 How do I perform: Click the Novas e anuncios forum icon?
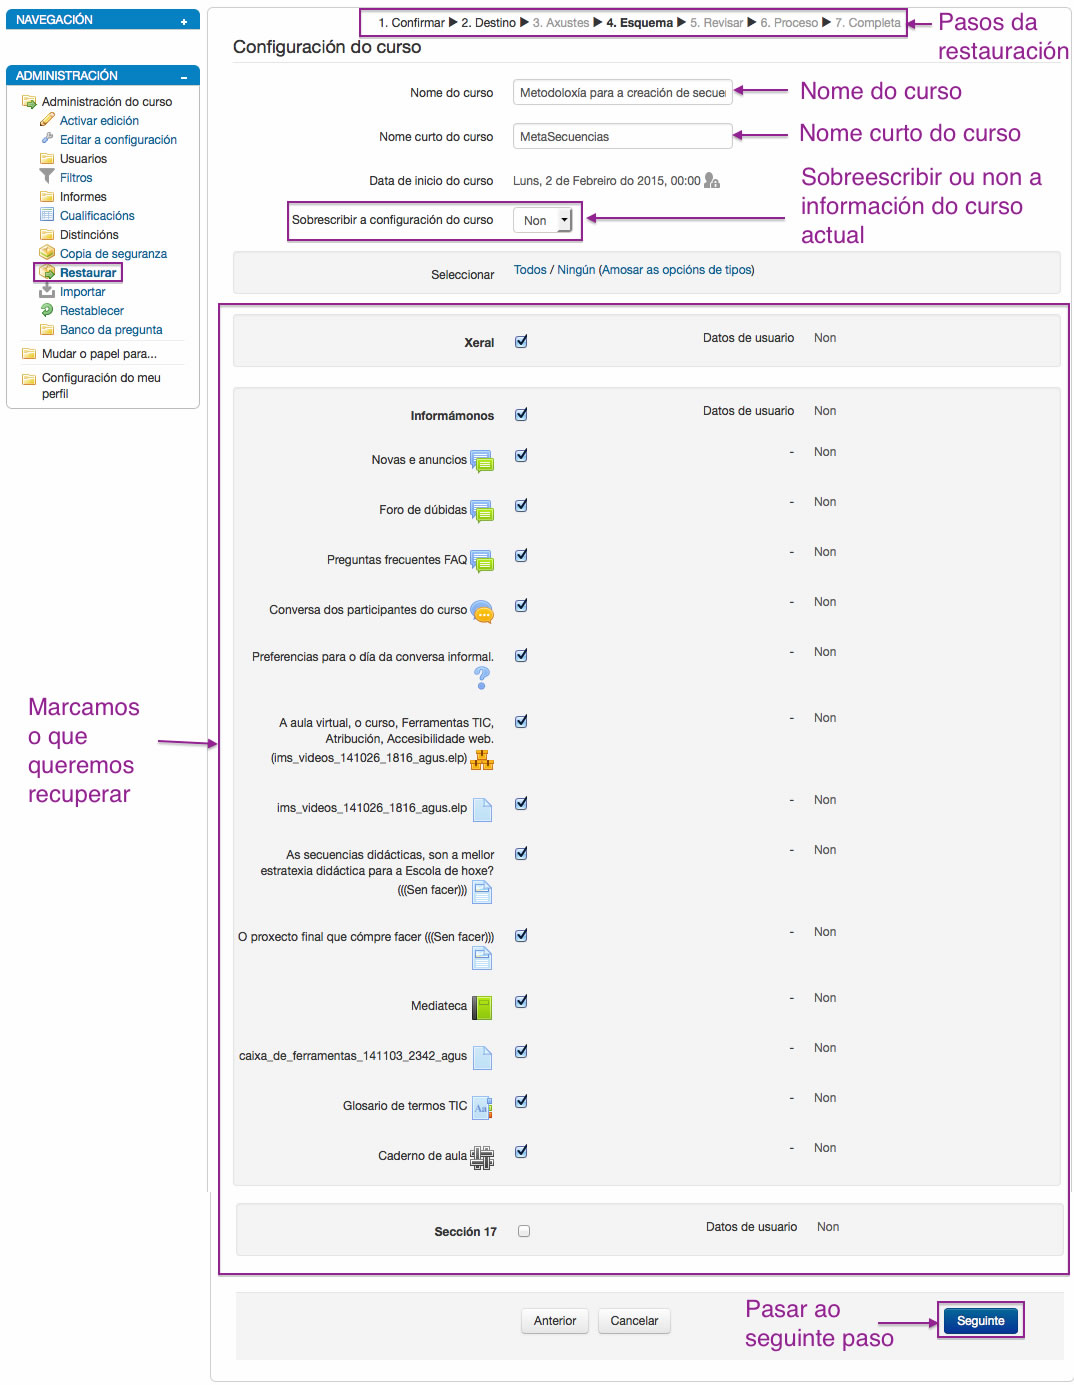click(482, 460)
